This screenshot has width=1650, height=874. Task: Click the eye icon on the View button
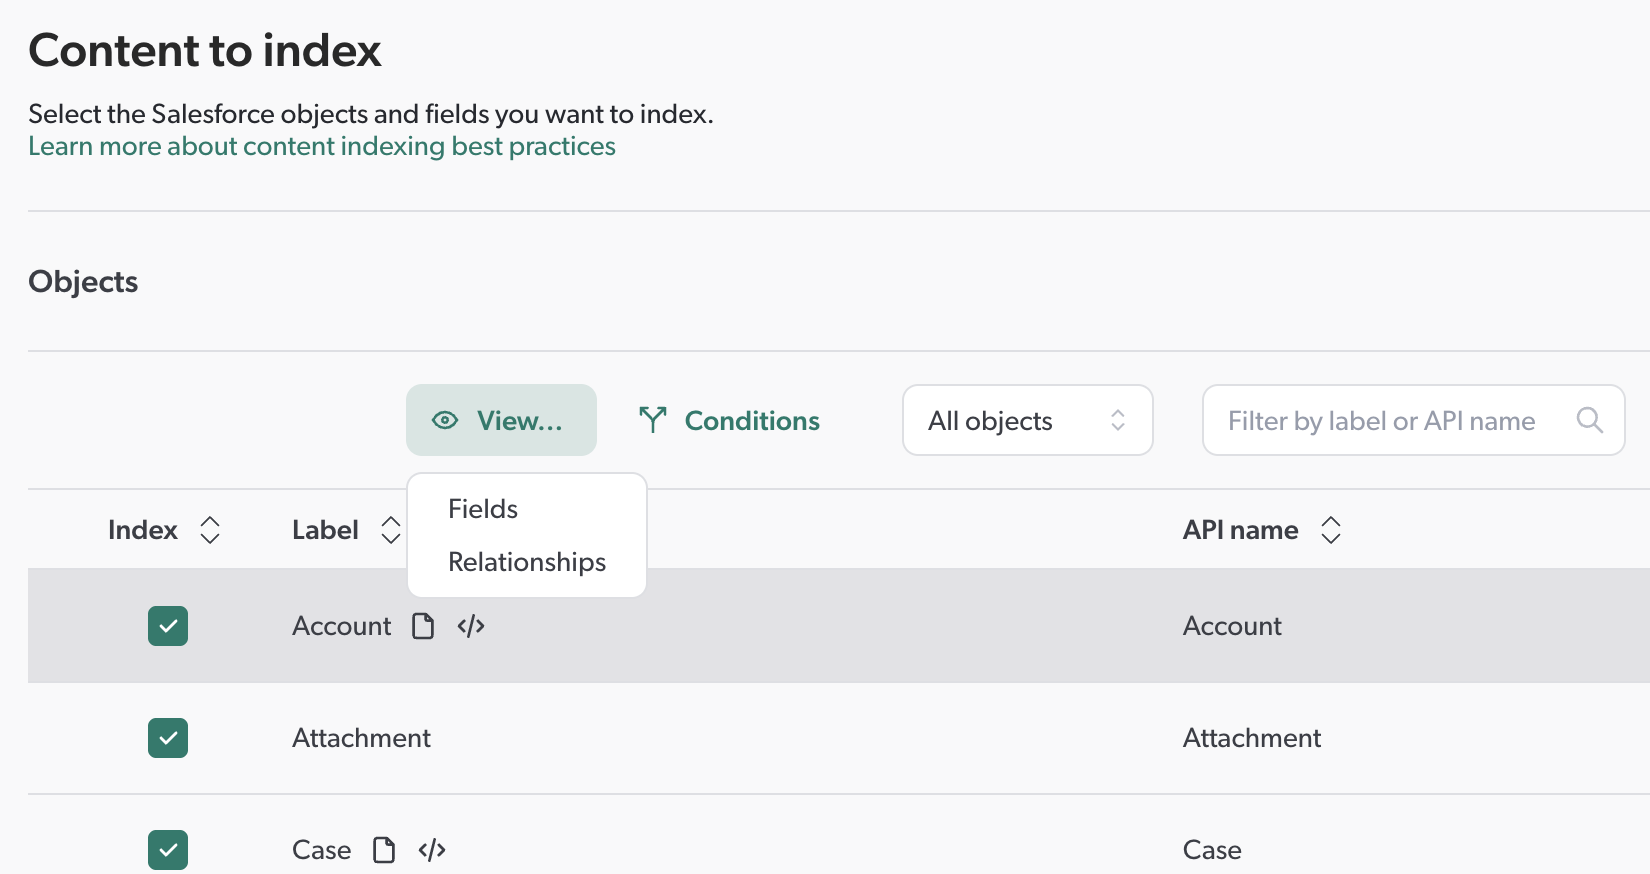tap(445, 420)
